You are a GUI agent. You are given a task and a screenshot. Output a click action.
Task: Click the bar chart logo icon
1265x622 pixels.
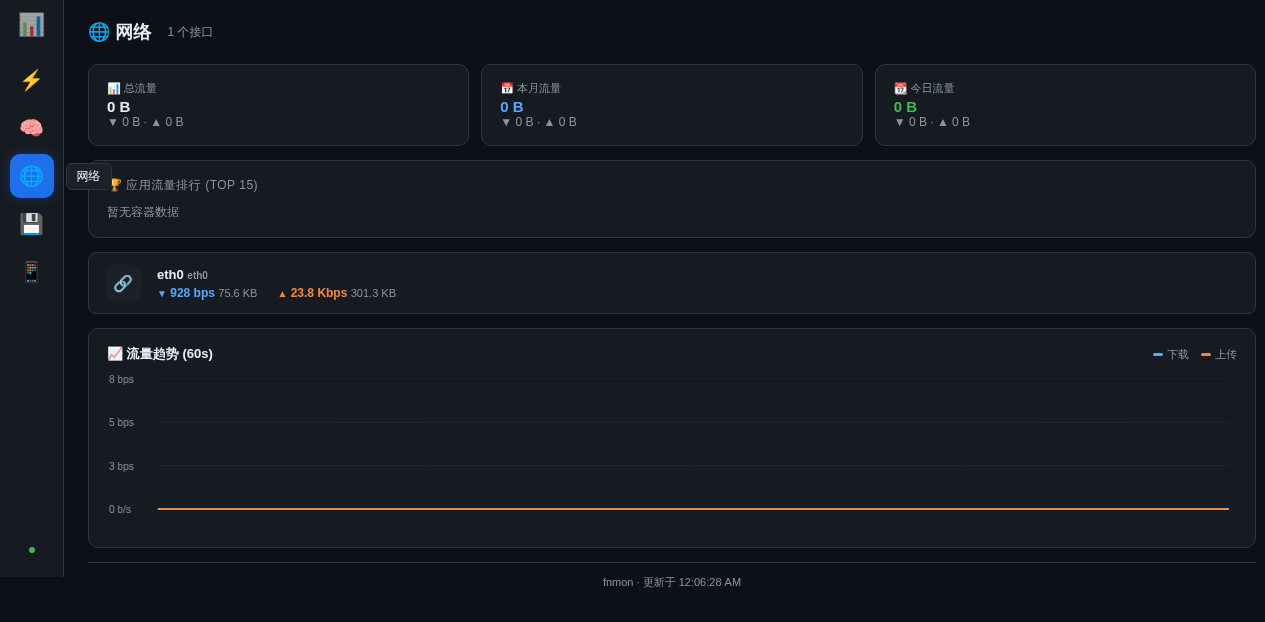31,25
